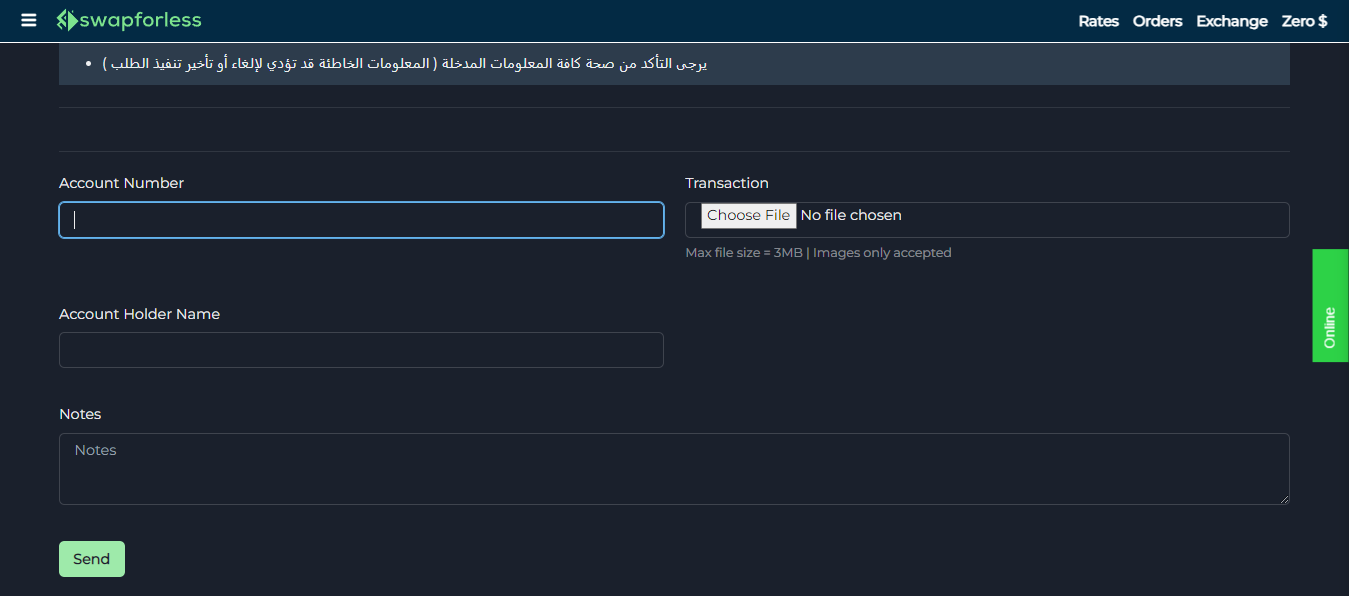Navigate to the Exchange section

(1231, 20)
